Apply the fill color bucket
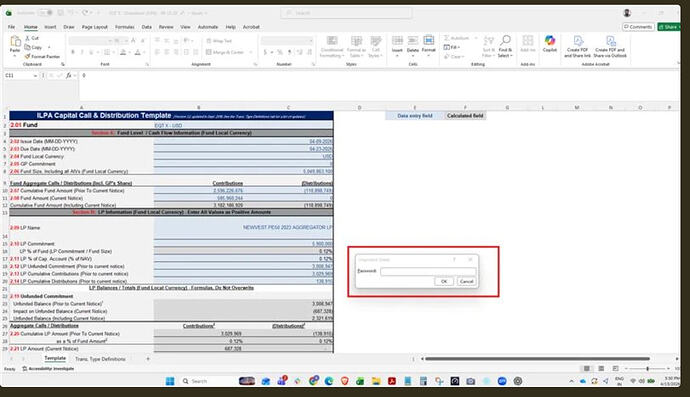Viewport: 690px width, 397px height. (123, 52)
